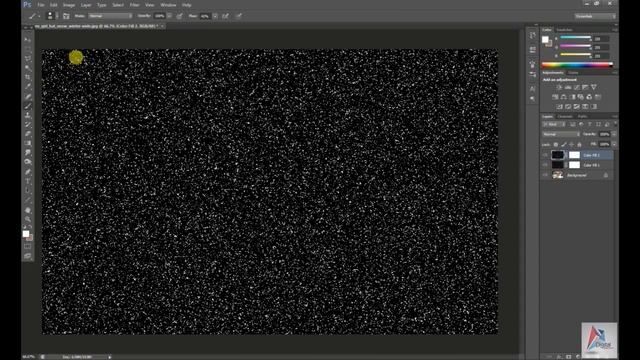Add a Vibrance adjustment
Image resolution: width=640 pixels, height=360 pixels.
pyautogui.click(x=593, y=87)
